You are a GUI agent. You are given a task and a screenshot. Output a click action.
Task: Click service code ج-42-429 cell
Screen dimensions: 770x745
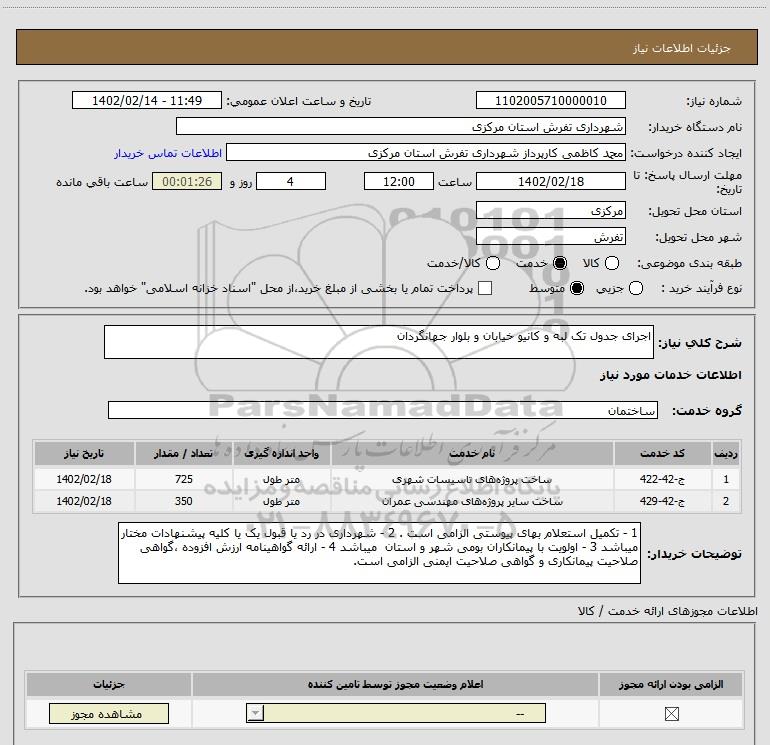pos(662,501)
